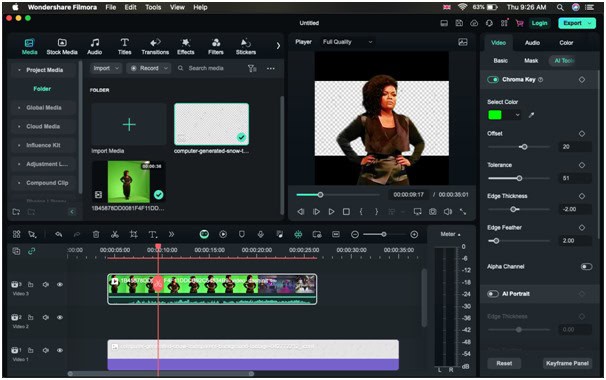The height and width of the screenshot is (380, 606).
Task: Hide the Video 1 track
Action: pos(60,350)
